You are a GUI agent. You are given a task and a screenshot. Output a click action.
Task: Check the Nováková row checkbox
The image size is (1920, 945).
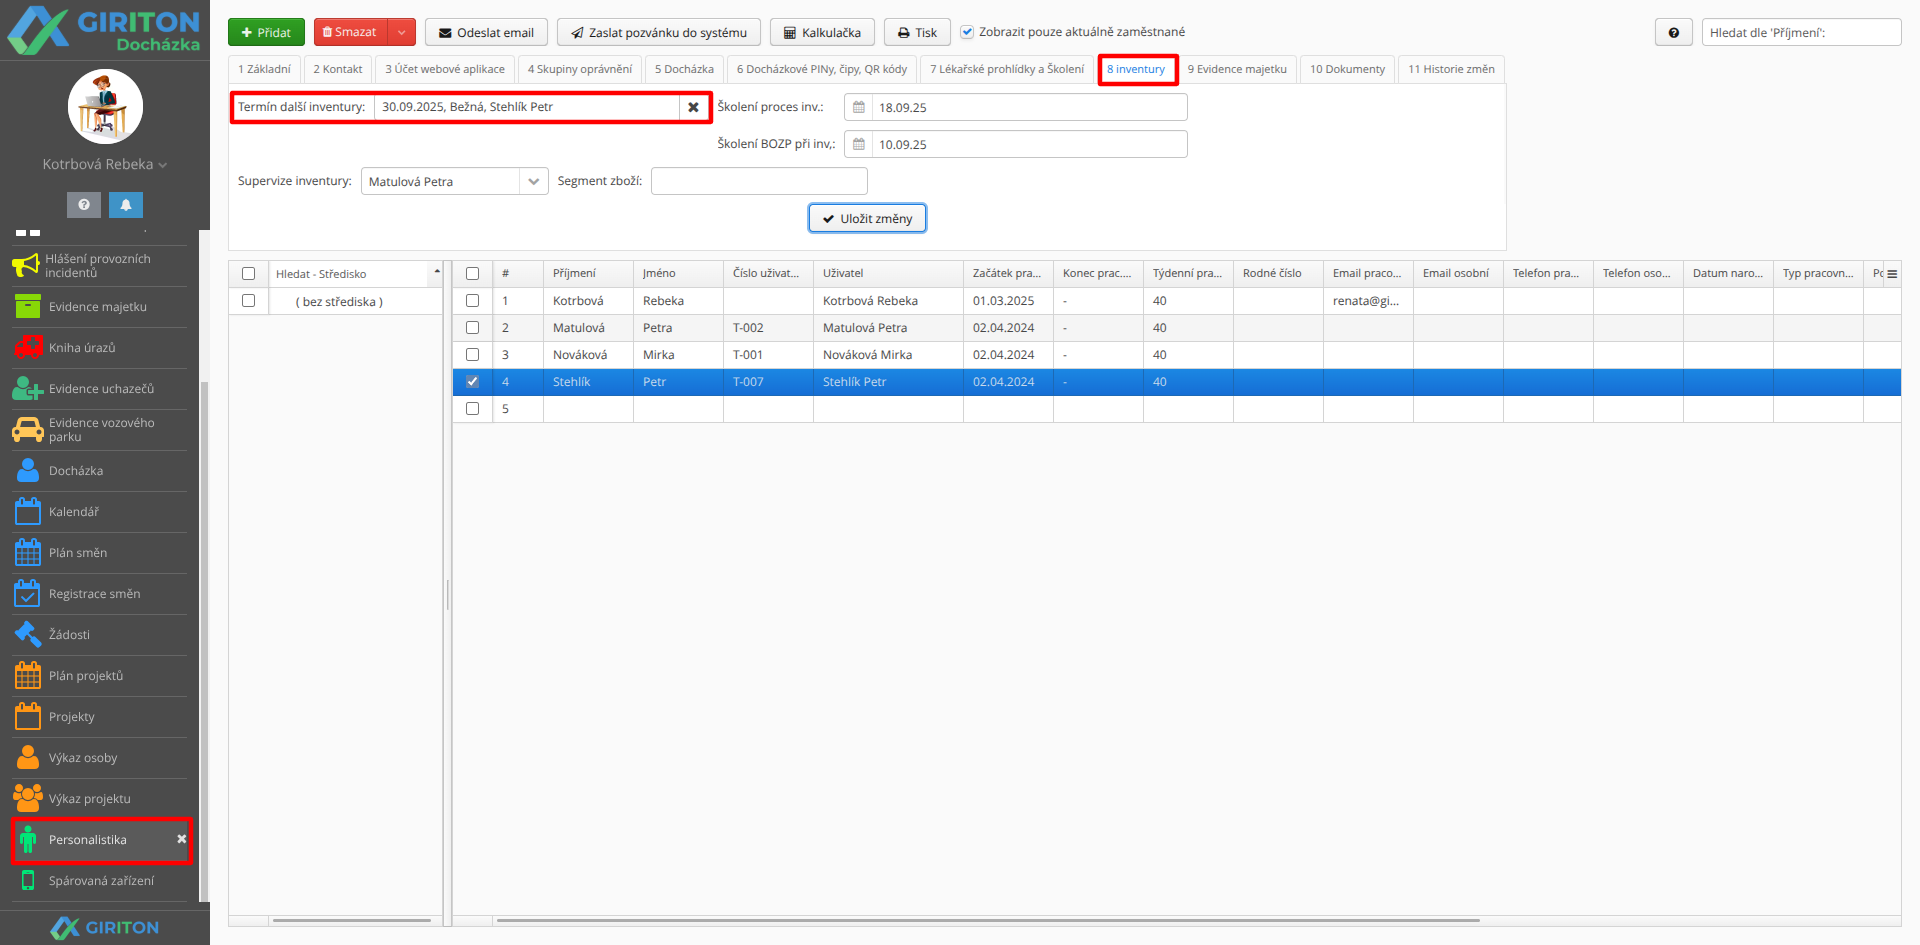coord(473,355)
